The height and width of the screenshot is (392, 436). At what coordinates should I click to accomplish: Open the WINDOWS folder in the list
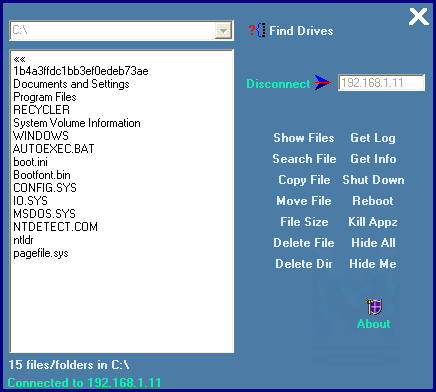[41, 136]
